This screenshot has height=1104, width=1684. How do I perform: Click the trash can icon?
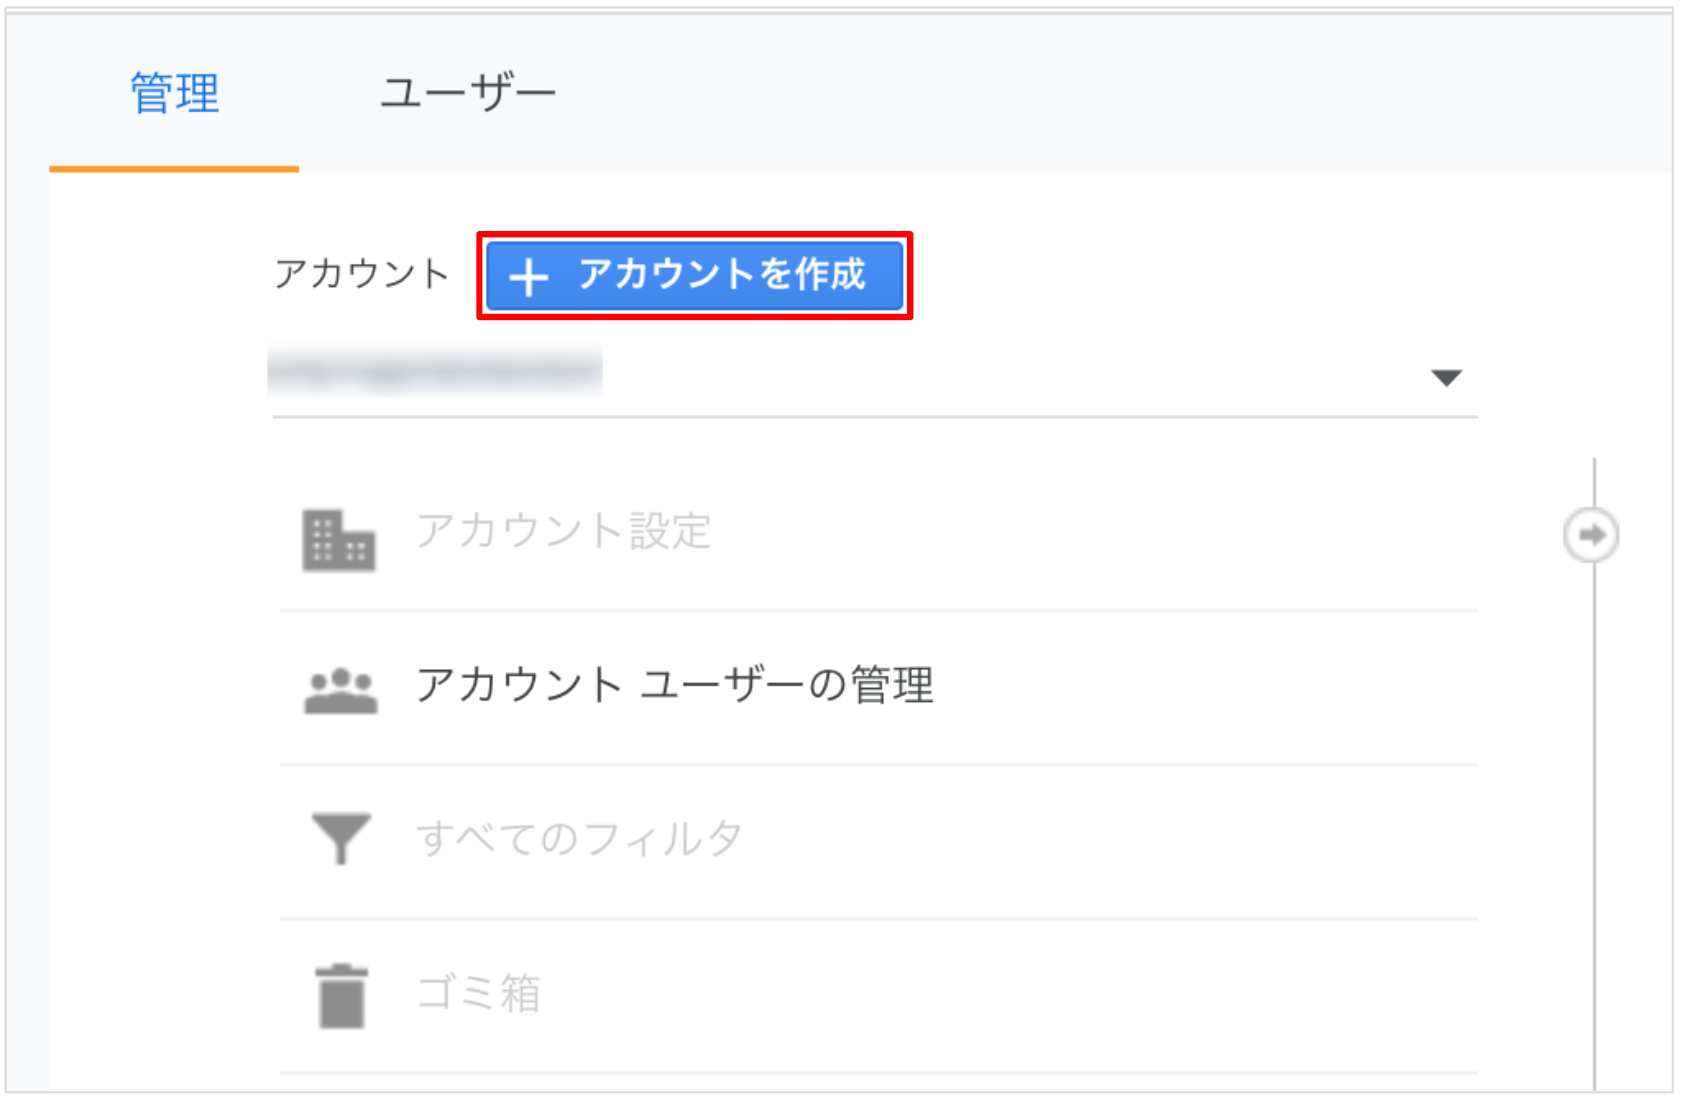(x=342, y=996)
